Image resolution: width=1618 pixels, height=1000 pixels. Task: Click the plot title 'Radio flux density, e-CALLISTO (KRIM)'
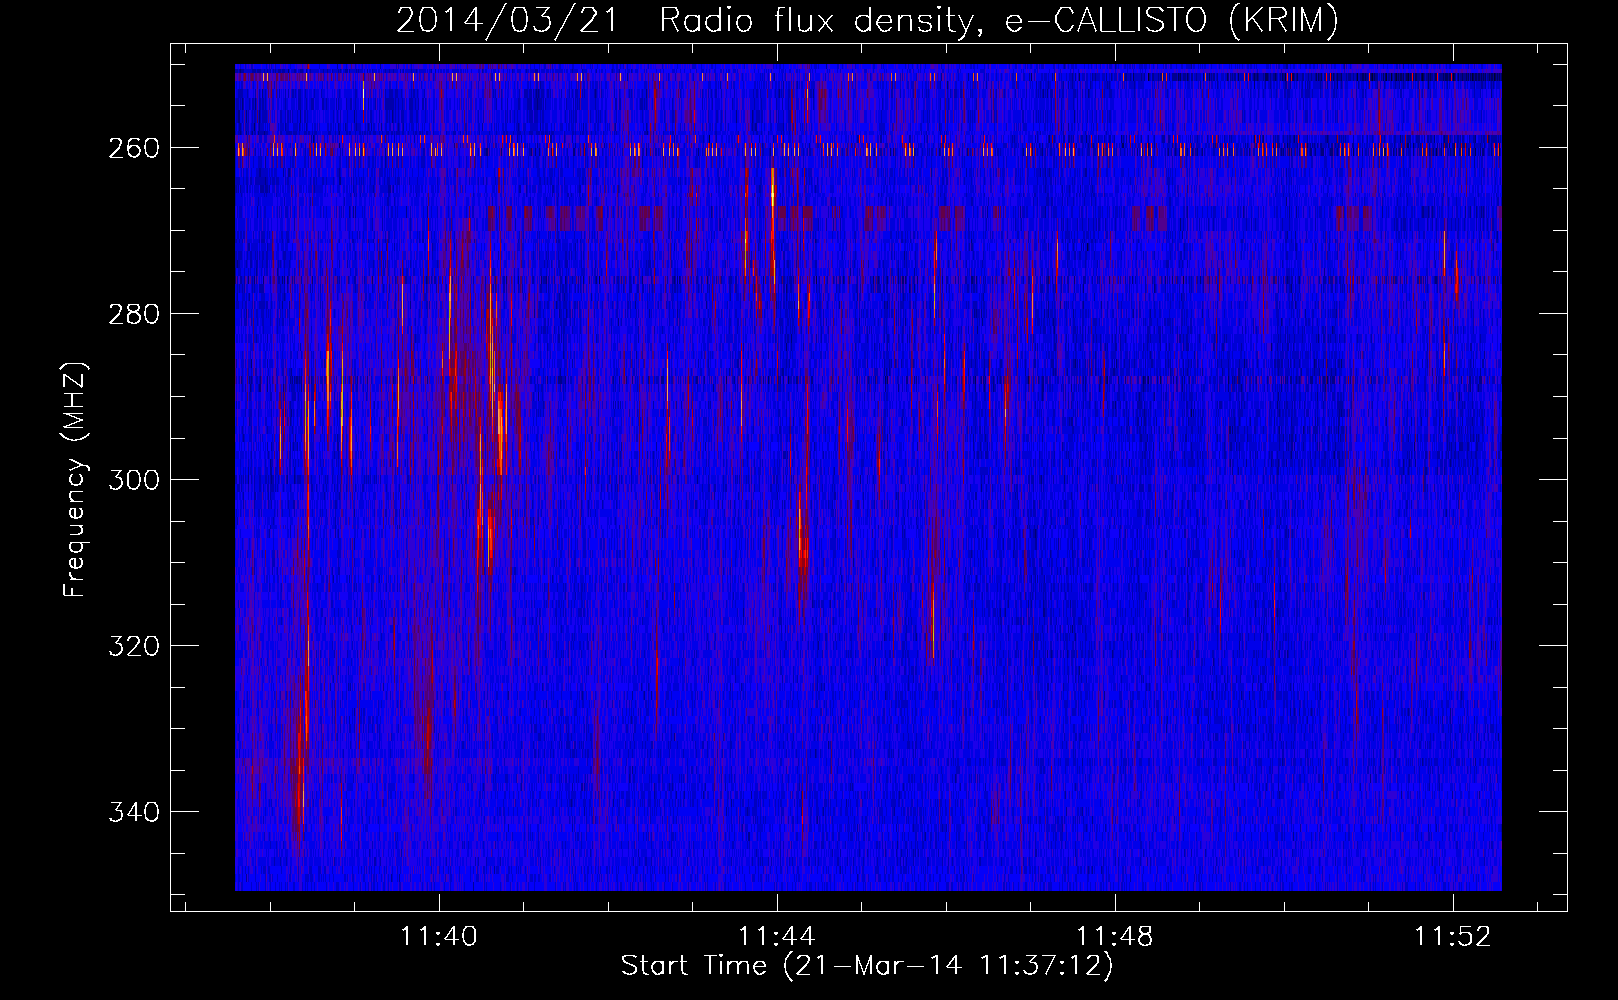point(999,20)
